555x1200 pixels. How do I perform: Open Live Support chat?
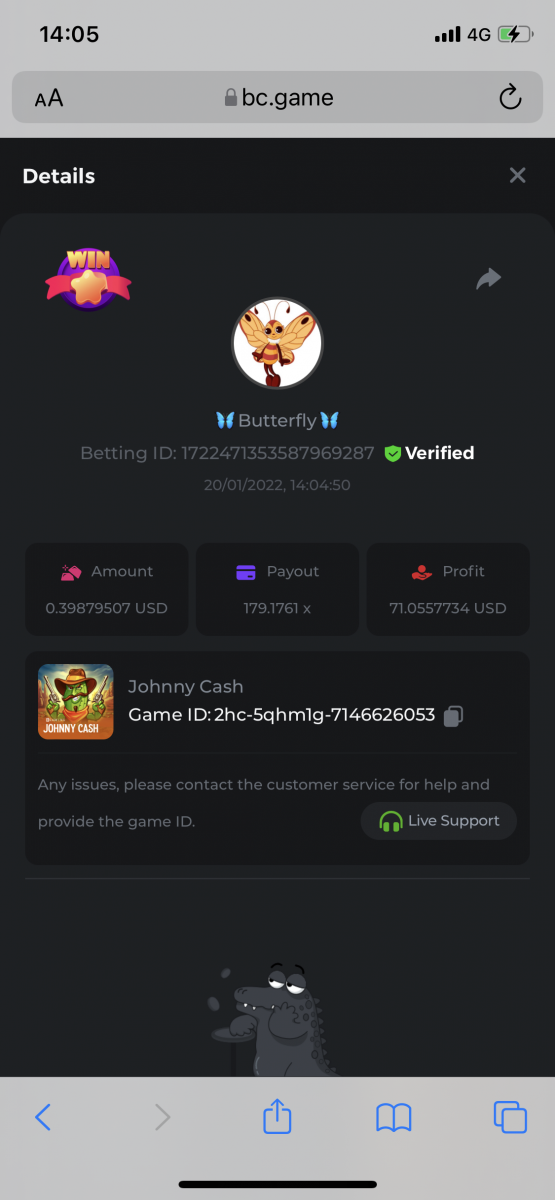(x=439, y=821)
